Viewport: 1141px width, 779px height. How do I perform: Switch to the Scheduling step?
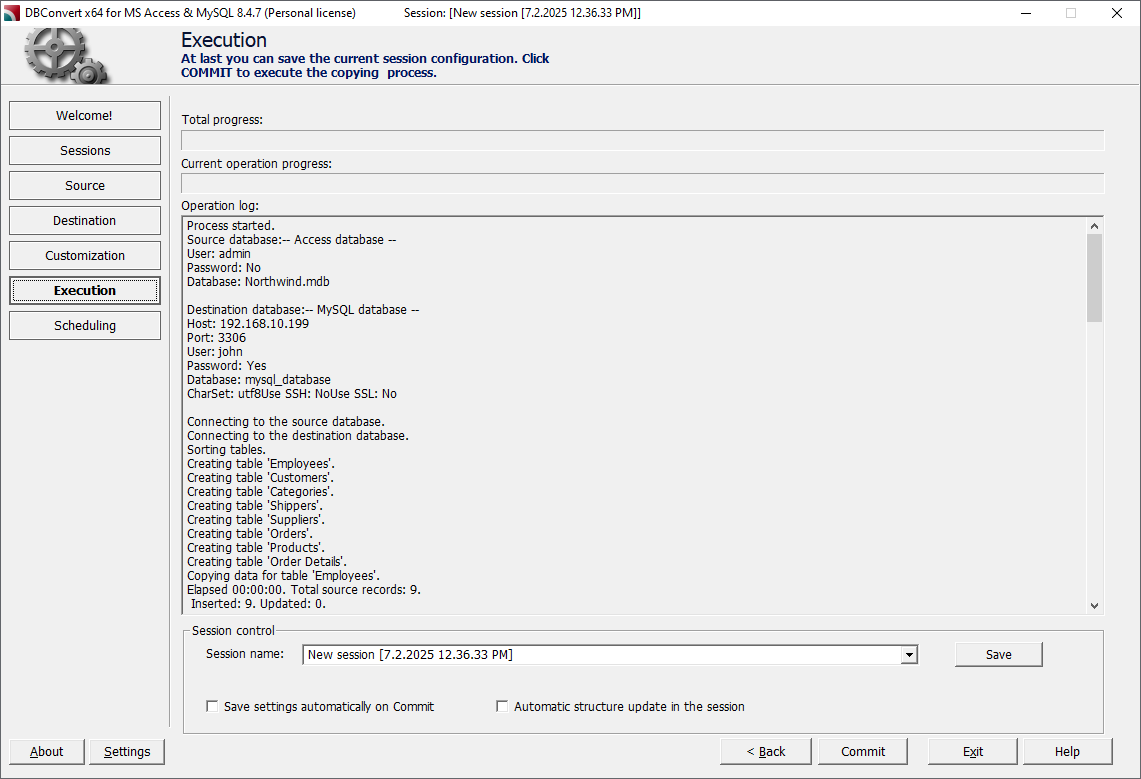(x=84, y=325)
